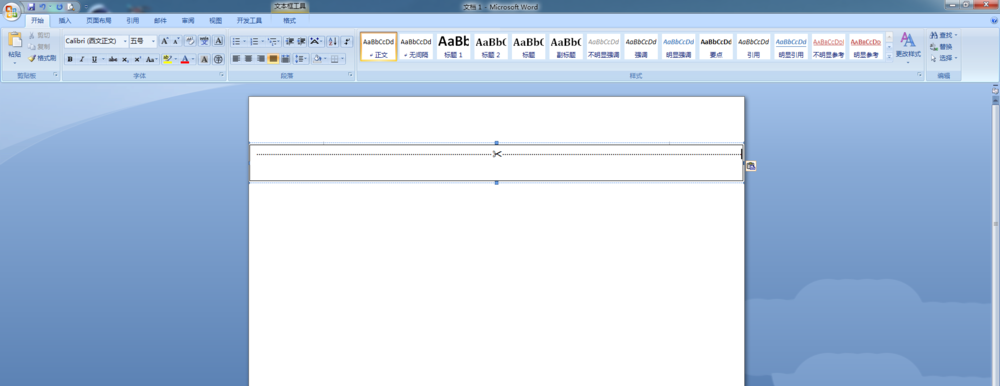This screenshot has width=1000, height=386.
Task: Center the text alignment
Action: tap(248, 59)
